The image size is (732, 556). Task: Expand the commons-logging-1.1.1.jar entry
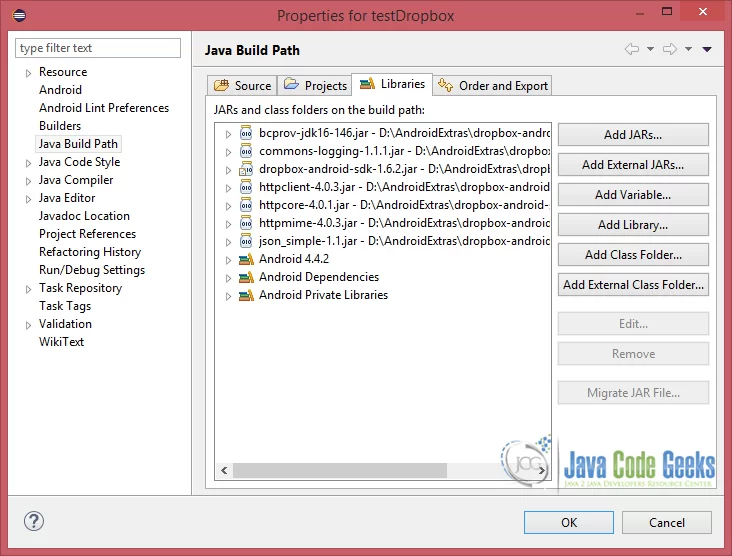pyautogui.click(x=228, y=152)
